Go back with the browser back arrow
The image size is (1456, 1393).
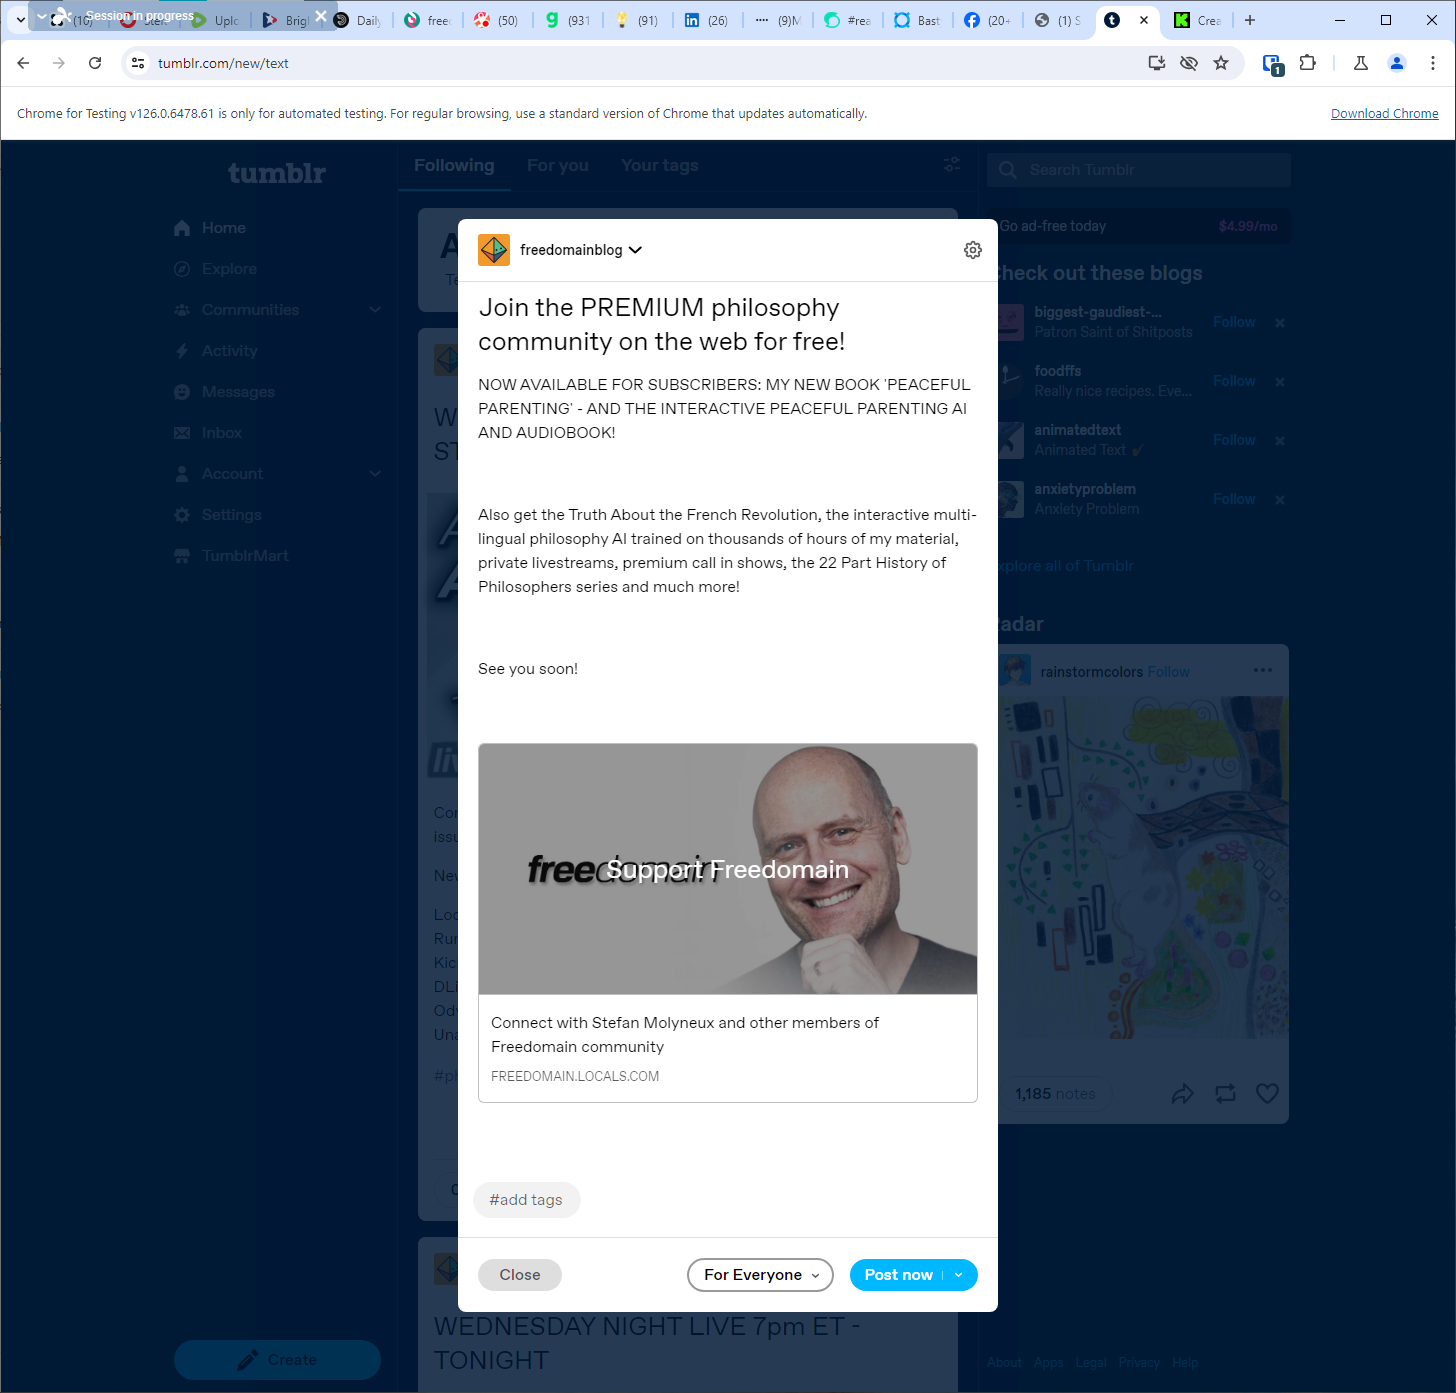tap(23, 63)
